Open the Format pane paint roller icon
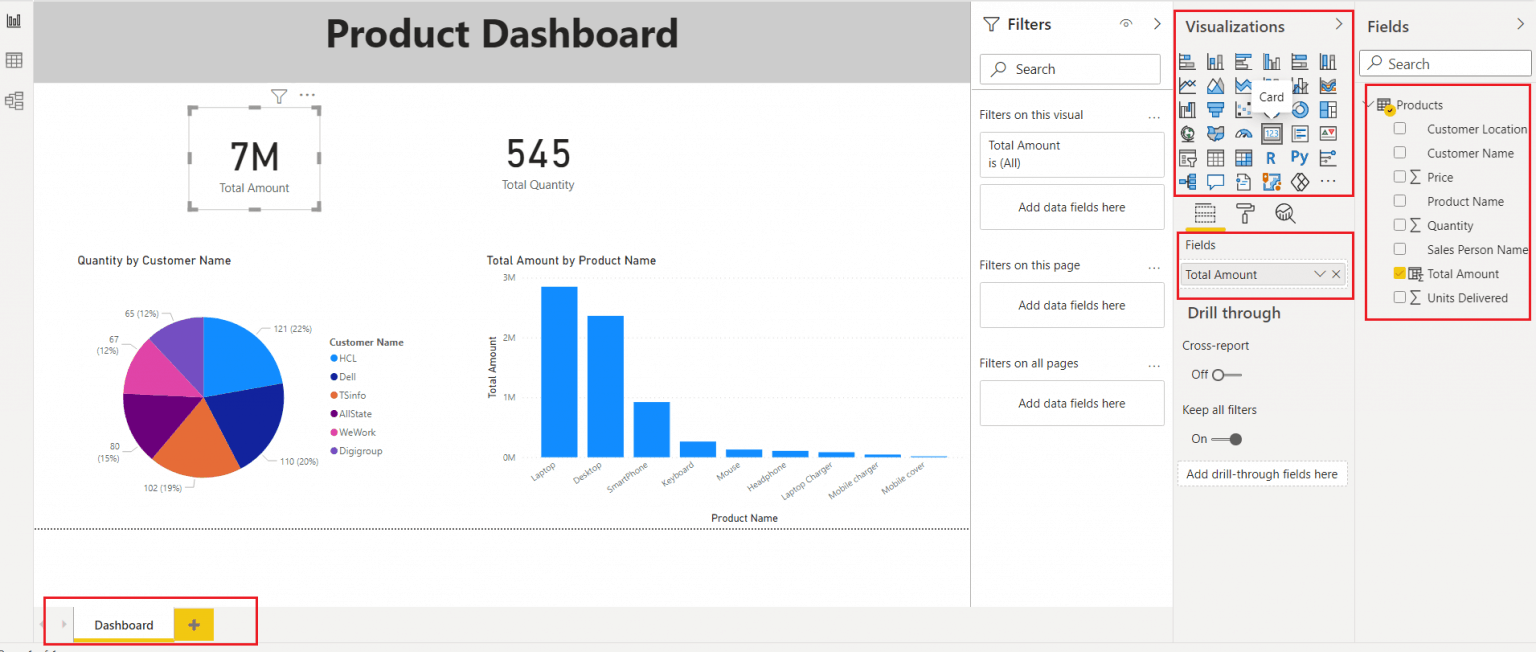The width and height of the screenshot is (1536, 652). 1244,213
